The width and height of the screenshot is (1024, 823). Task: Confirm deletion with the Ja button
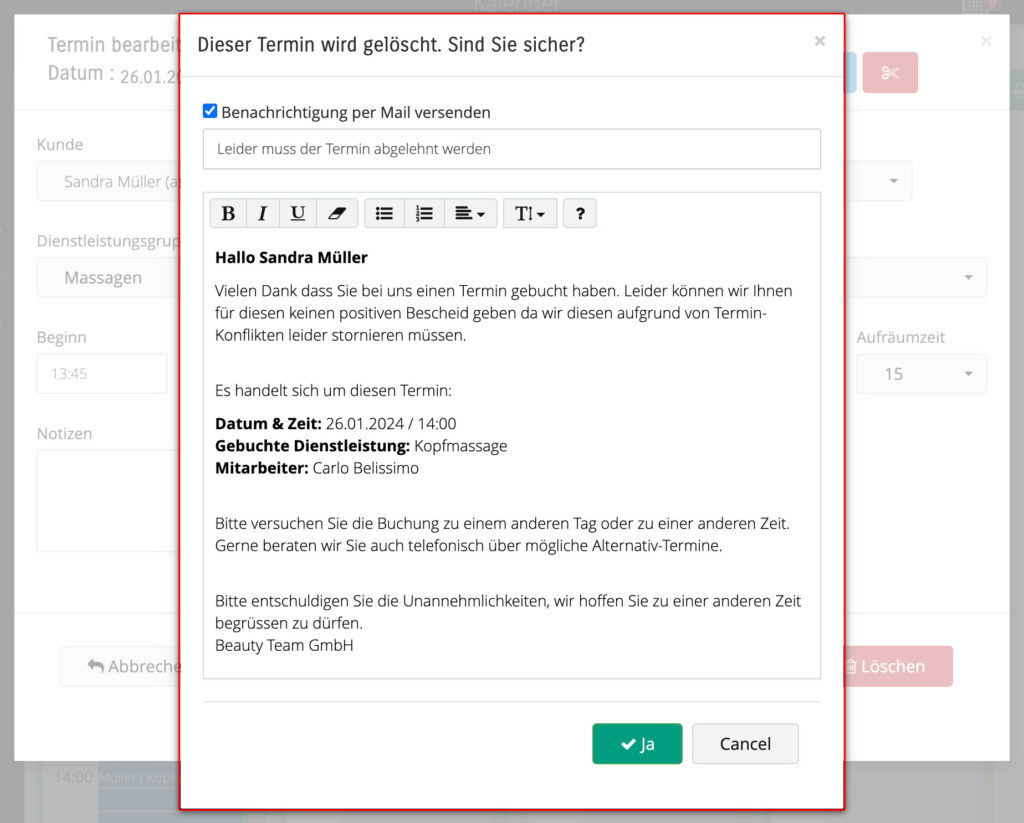pos(637,744)
